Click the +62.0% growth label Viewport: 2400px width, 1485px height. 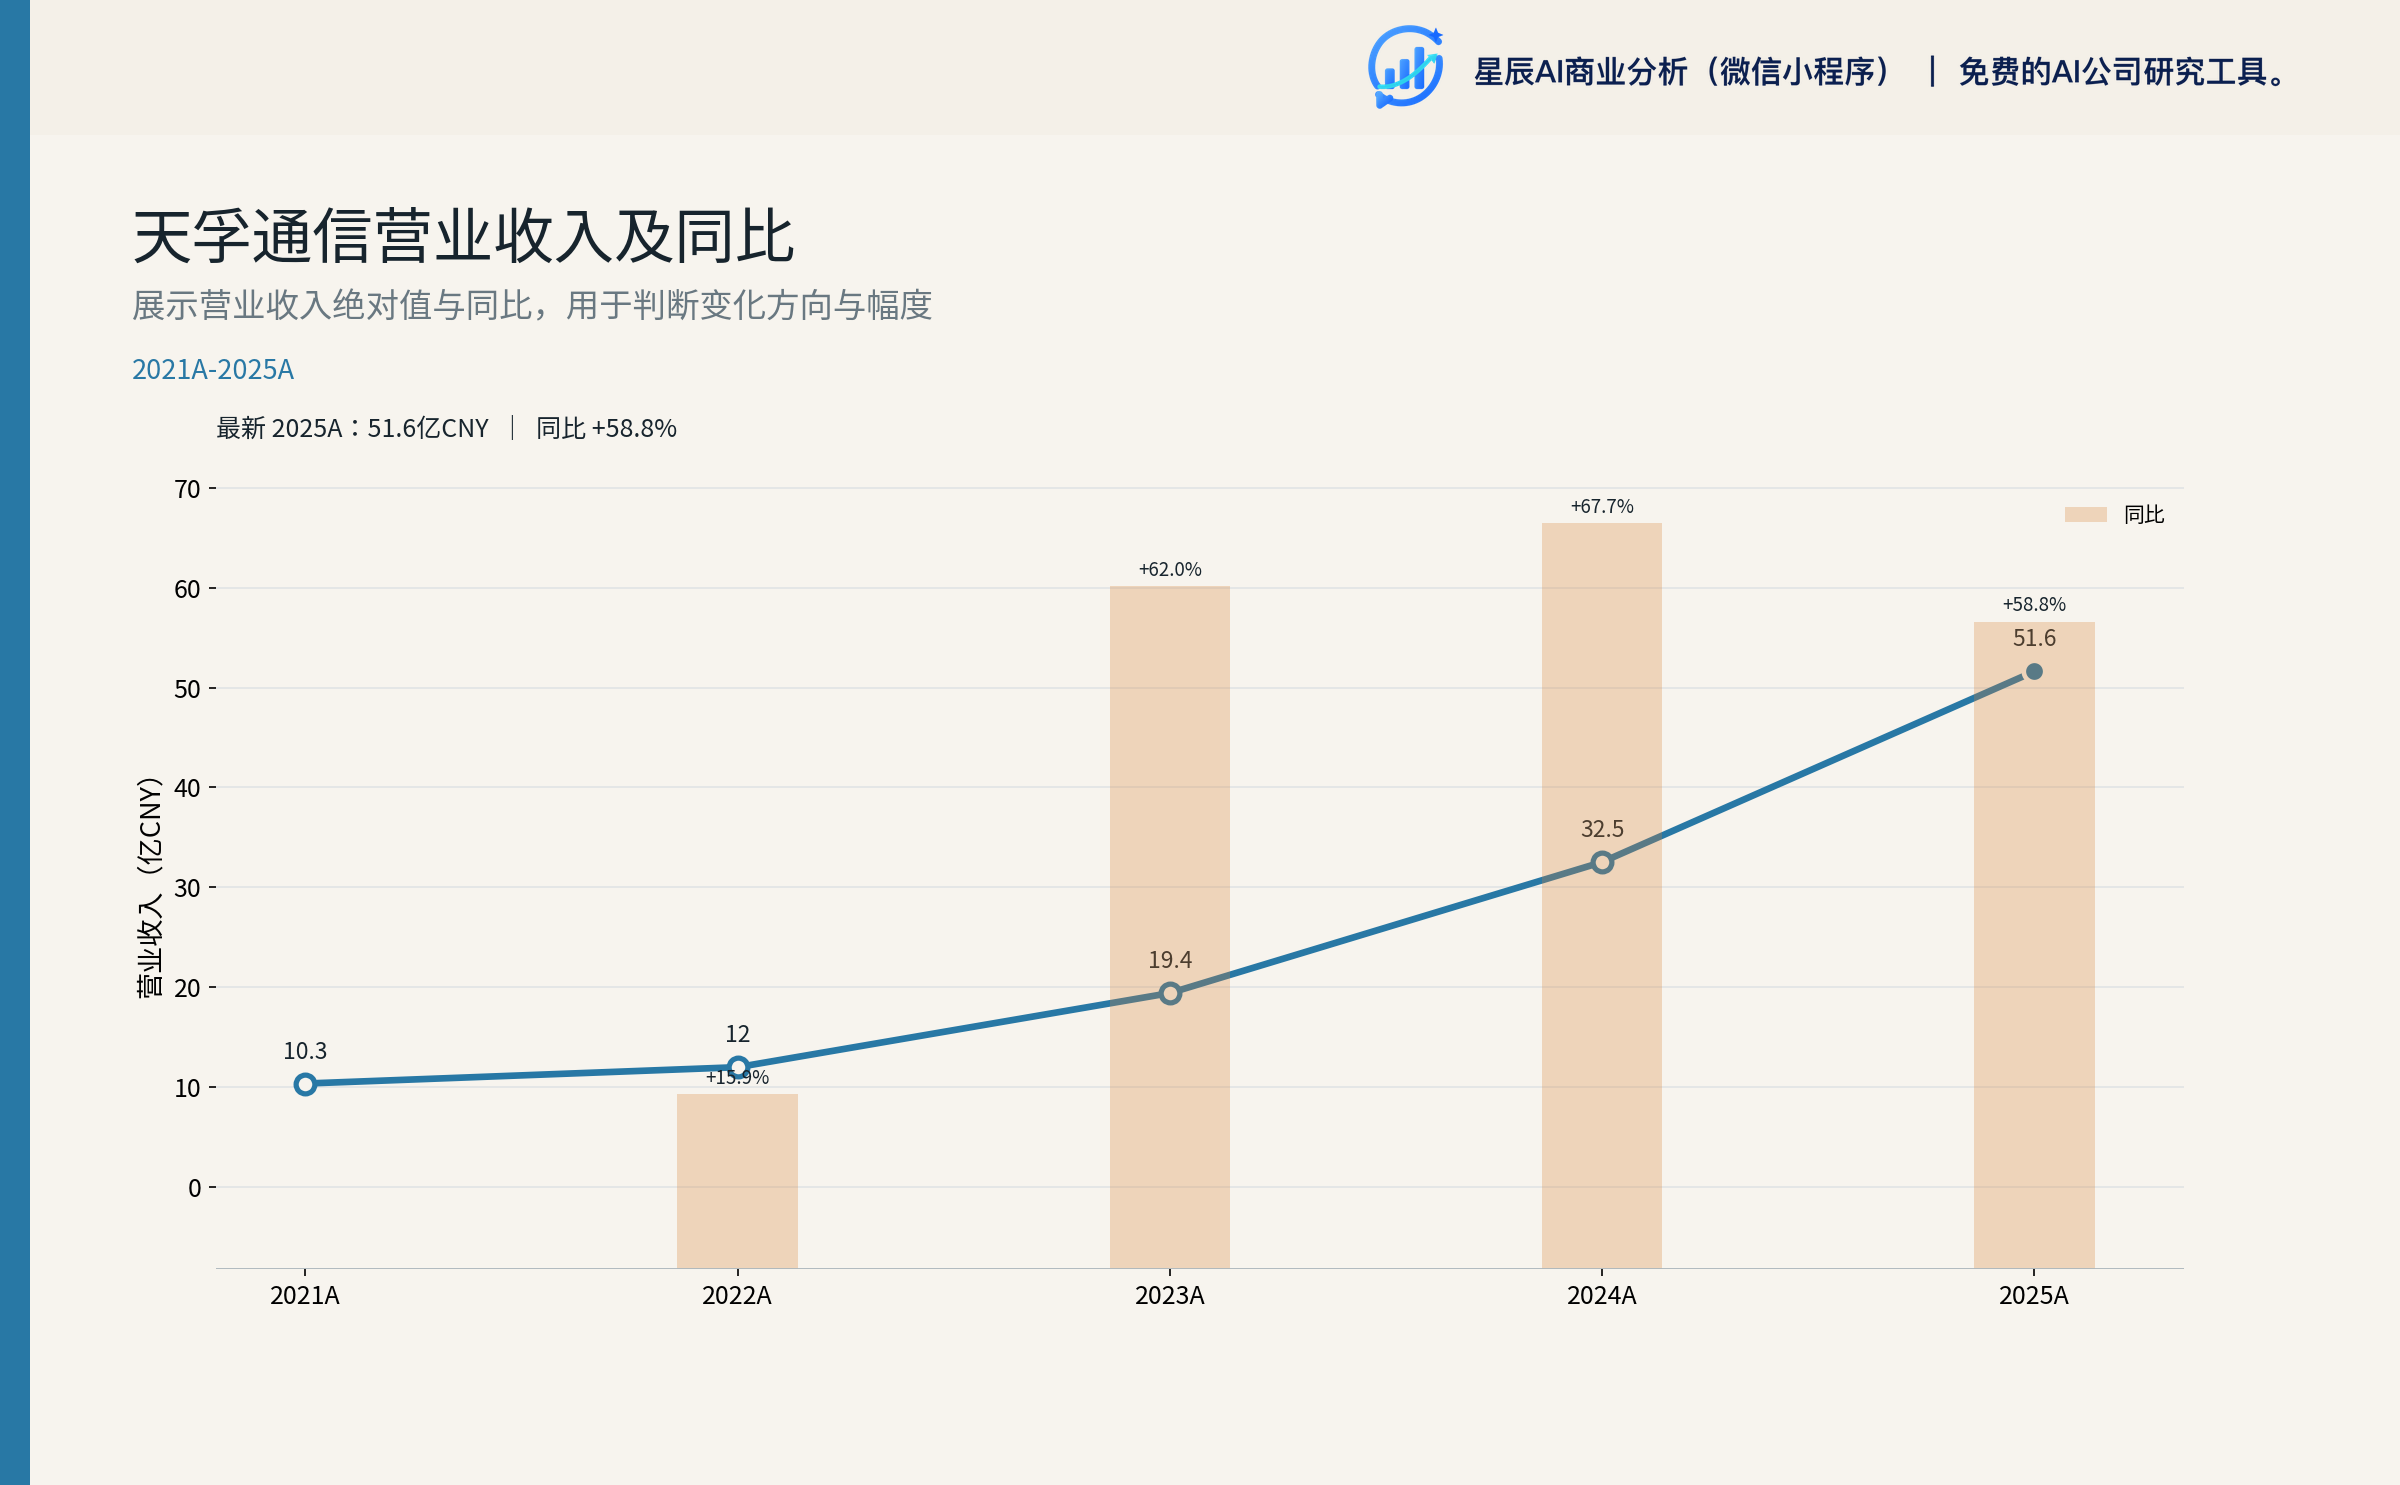click(1170, 569)
